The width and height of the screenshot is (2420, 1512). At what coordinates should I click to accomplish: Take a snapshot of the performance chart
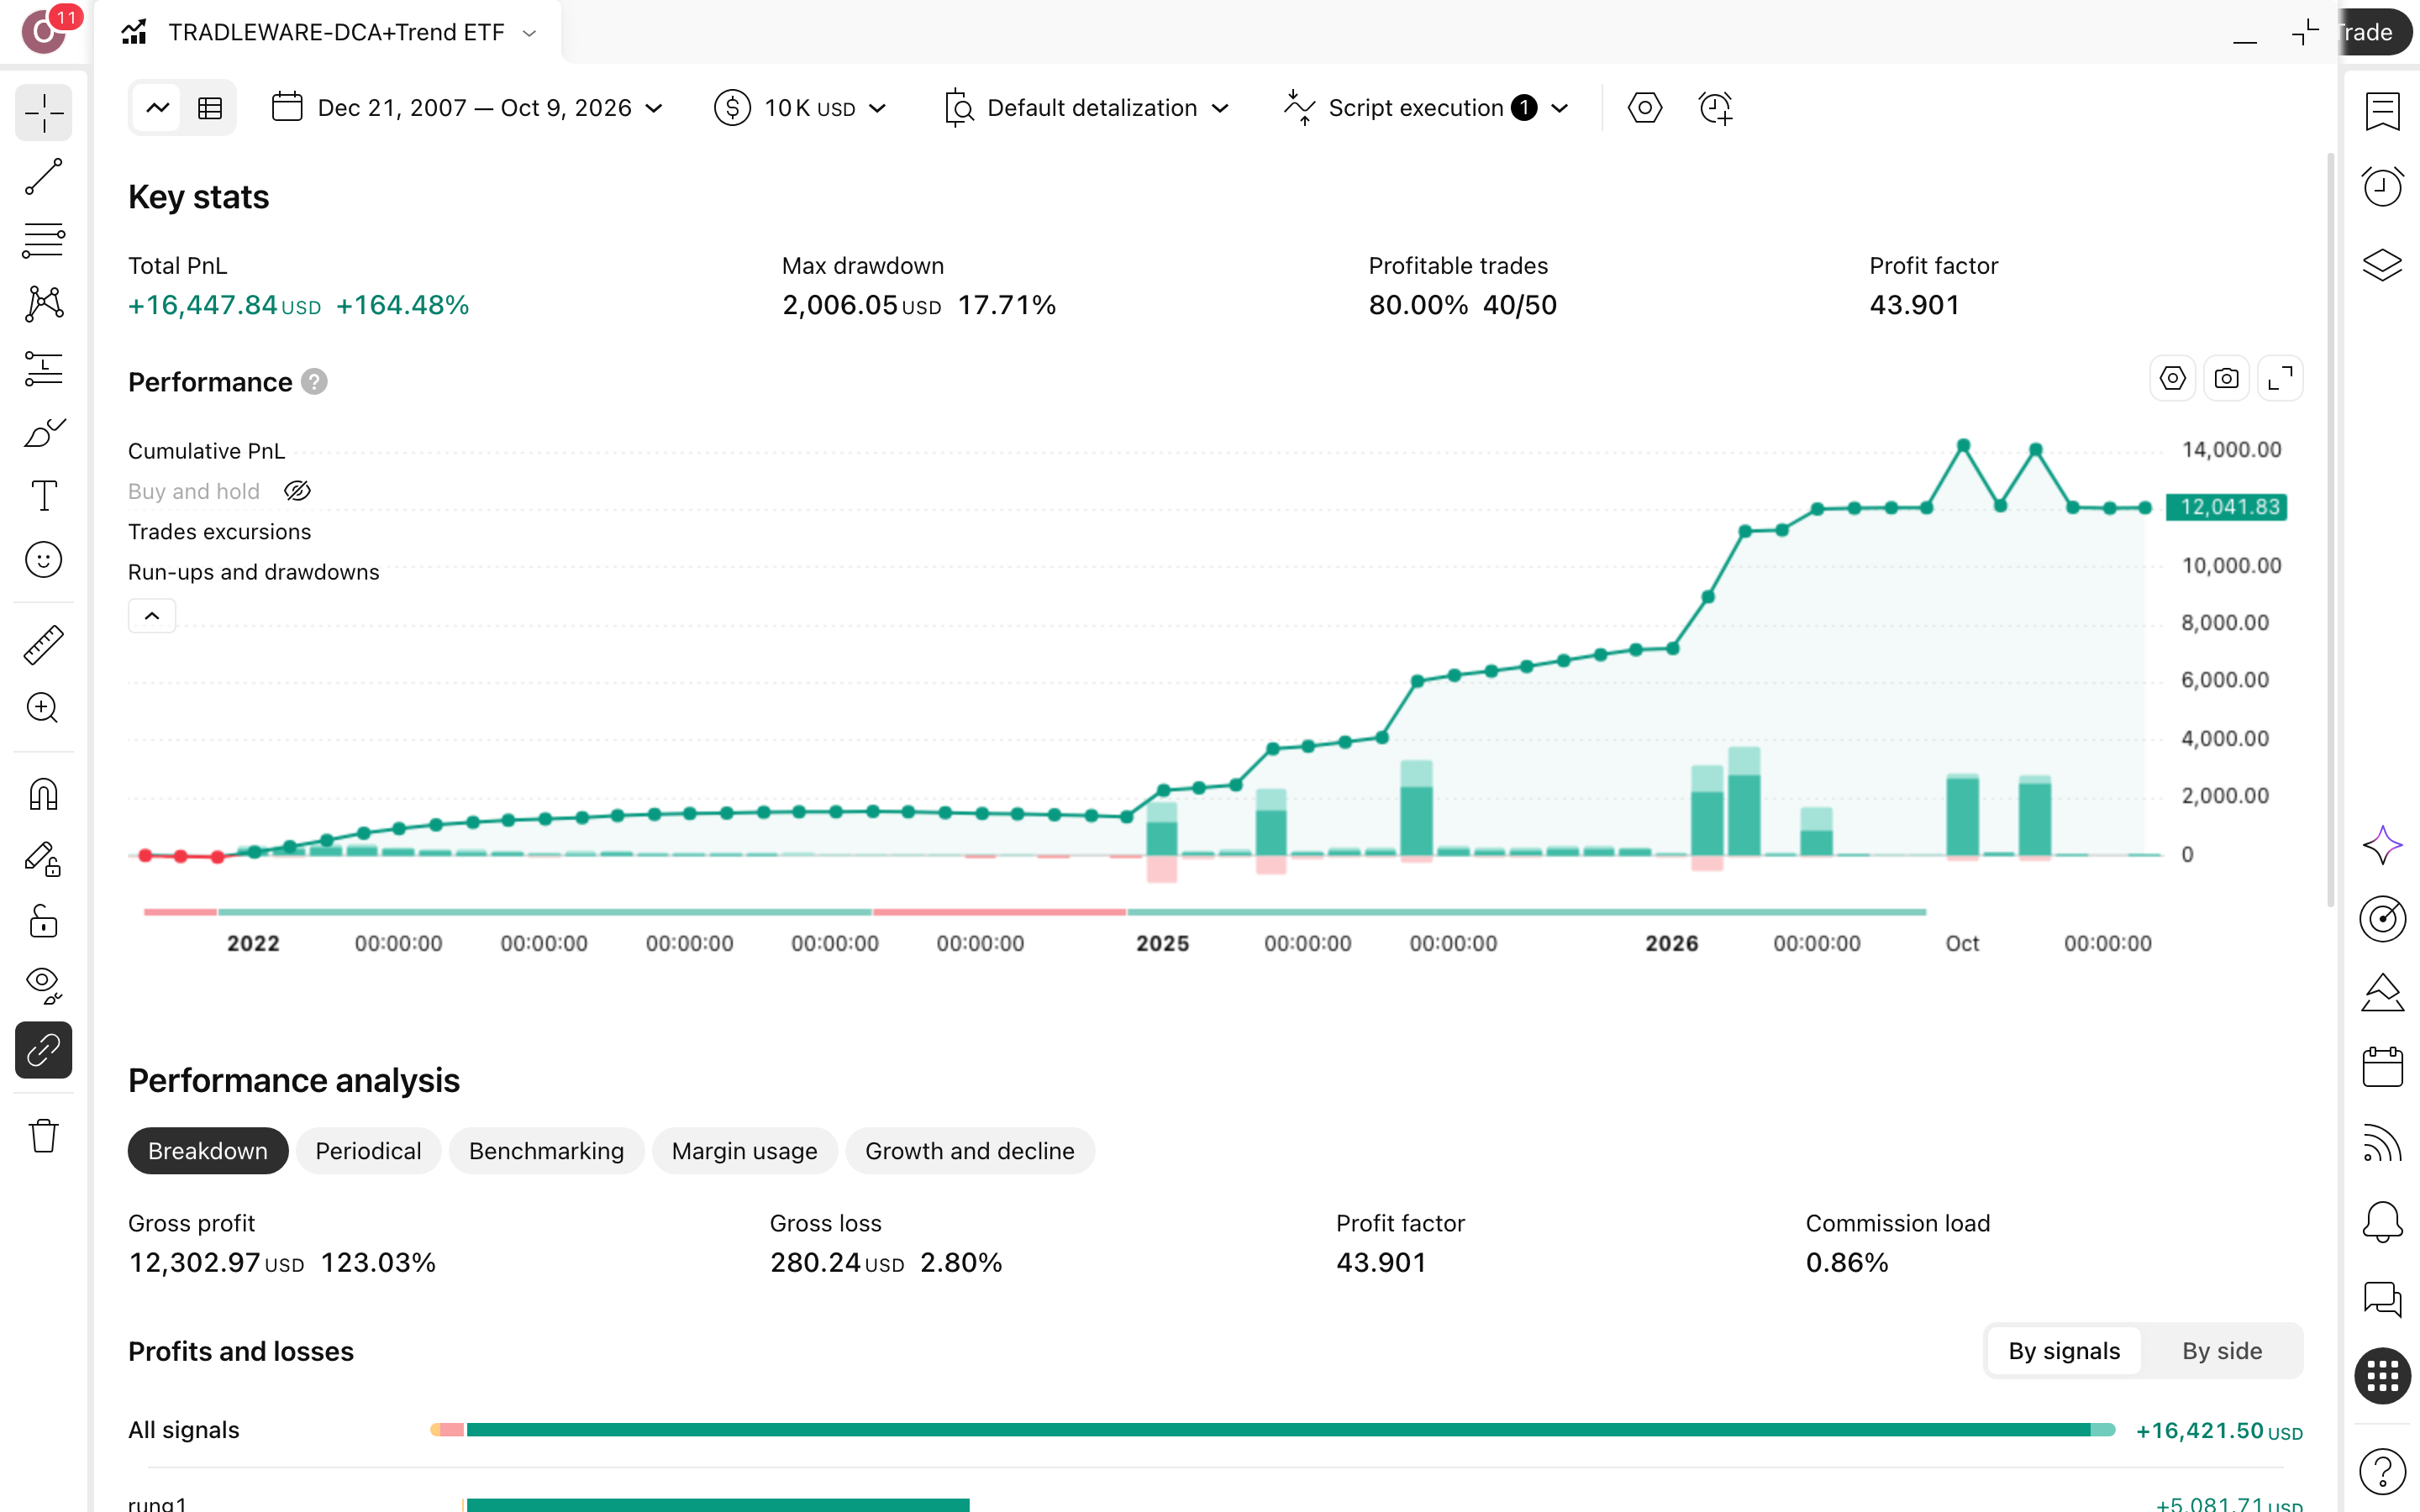[x=2226, y=379]
